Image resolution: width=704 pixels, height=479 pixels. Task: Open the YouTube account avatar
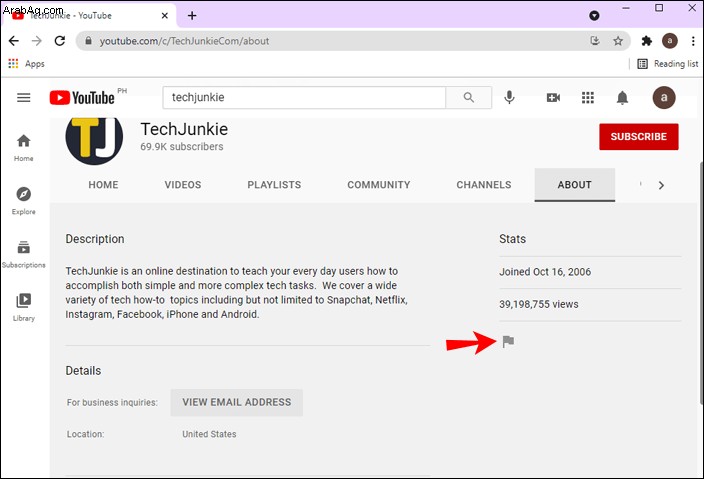(664, 97)
